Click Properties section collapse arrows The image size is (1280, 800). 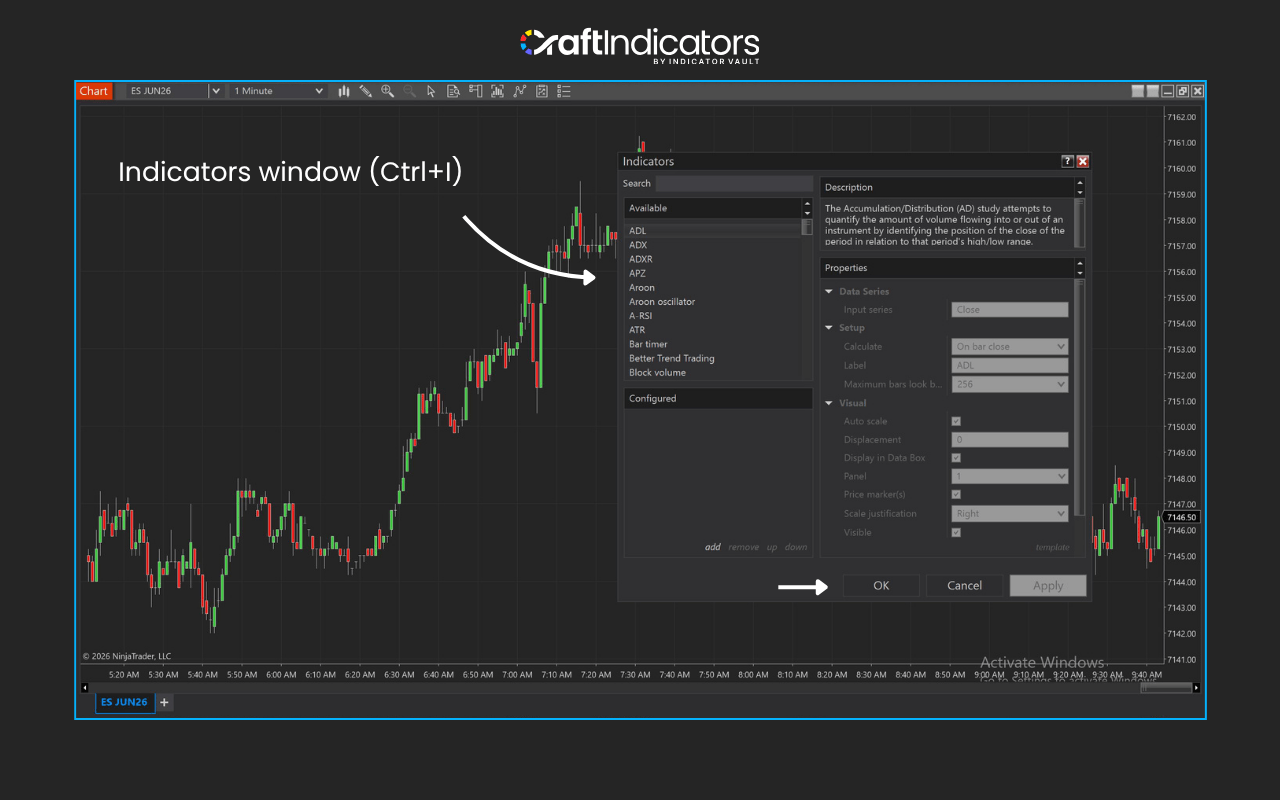tap(1080, 268)
